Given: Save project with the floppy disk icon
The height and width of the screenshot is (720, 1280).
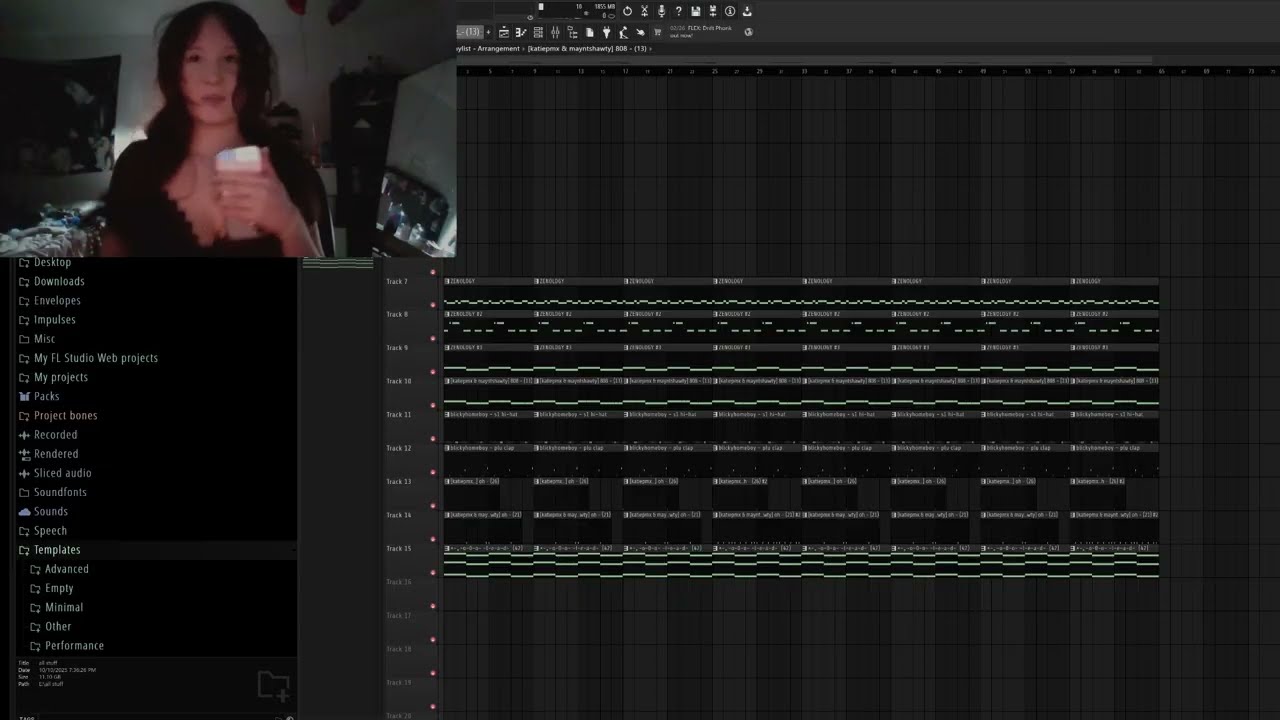Looking at the screenshot, I should [695, 11].
